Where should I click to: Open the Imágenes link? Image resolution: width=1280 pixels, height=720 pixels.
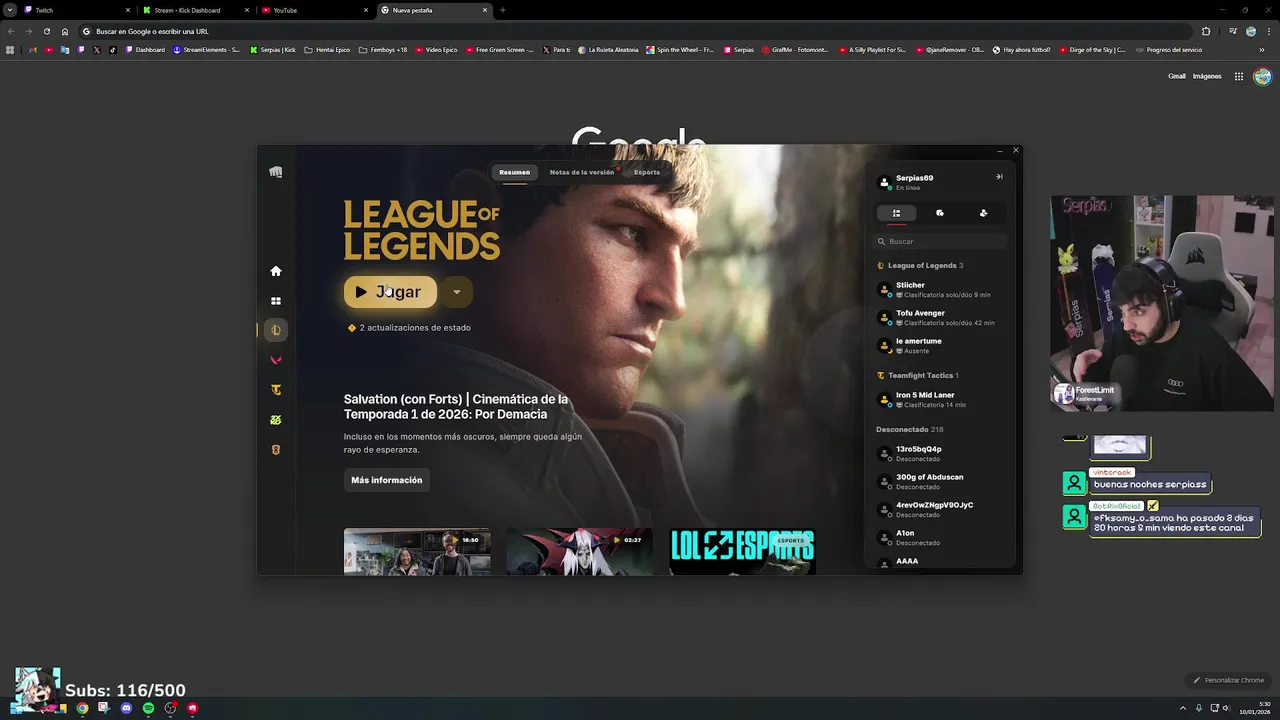pyautogui.click(x=1207, y=76)
